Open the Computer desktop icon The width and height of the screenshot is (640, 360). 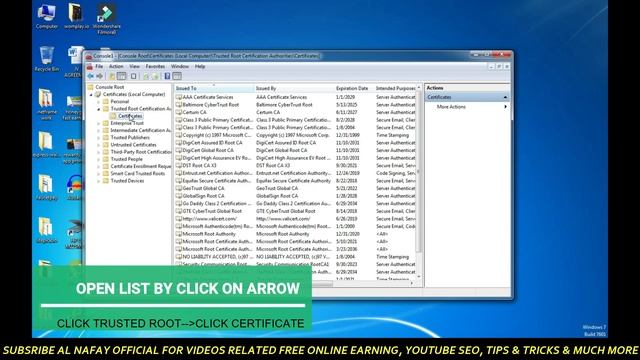tap(47, 17)
